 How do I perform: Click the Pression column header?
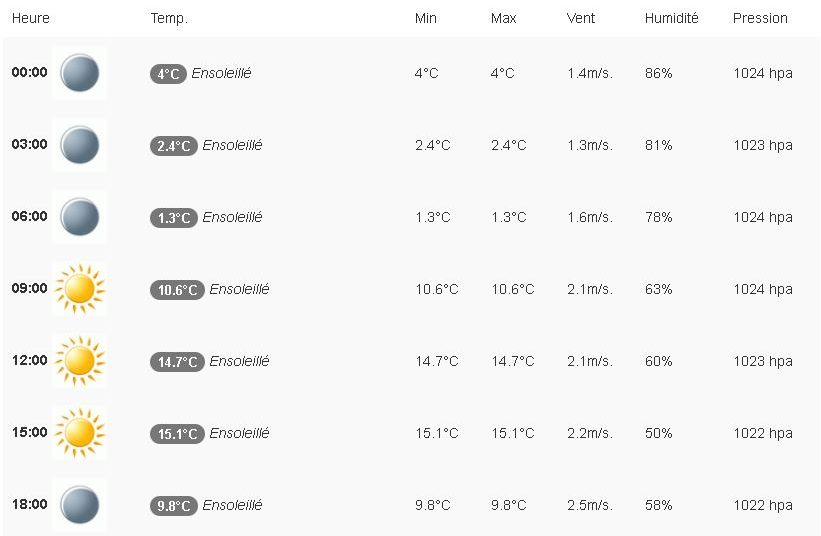(760, 18)
